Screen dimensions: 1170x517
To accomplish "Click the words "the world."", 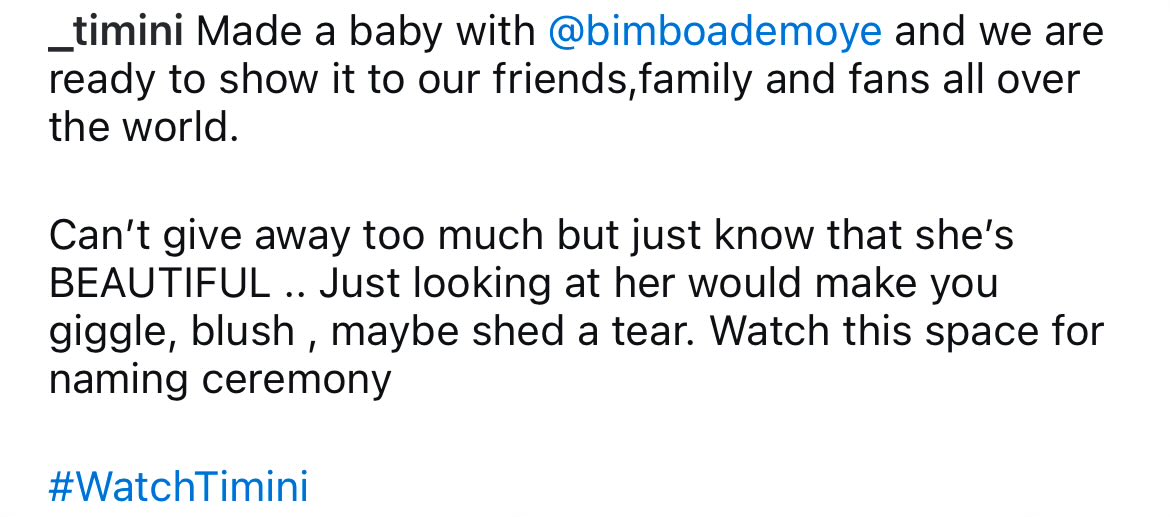I will (x=144, y=128).
